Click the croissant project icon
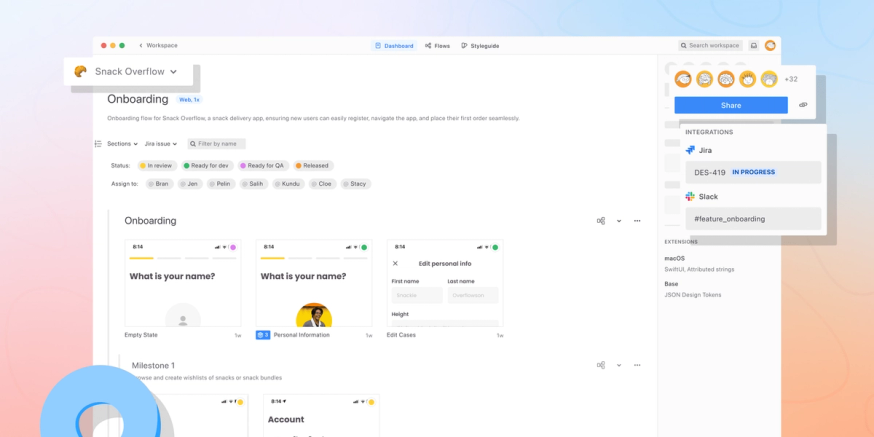The height and width of the screenshot is (437, 874). 81,71
